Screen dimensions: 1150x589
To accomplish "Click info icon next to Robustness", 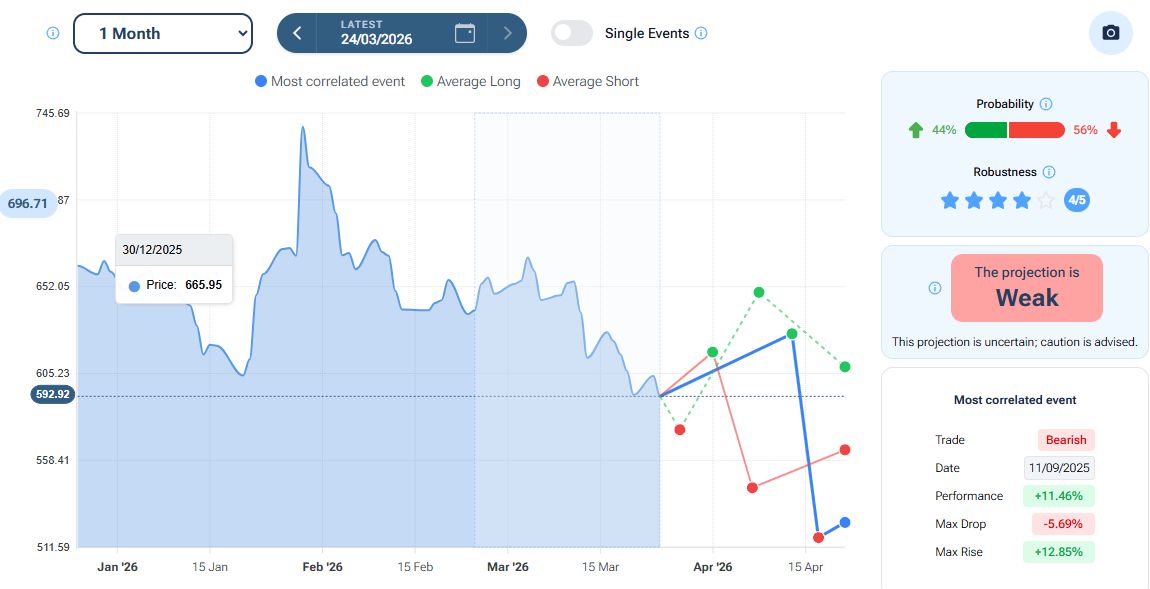I will [1049, 172].
